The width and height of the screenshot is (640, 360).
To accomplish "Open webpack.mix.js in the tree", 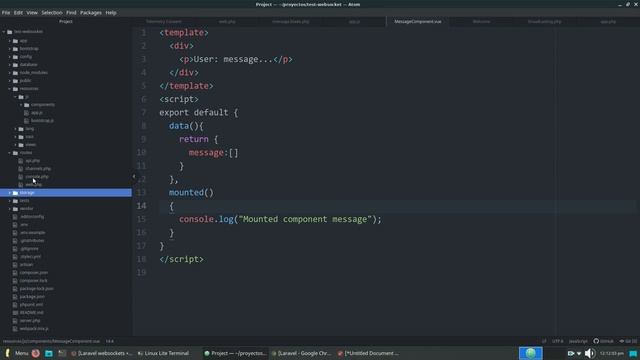I will tap(34, 329).
